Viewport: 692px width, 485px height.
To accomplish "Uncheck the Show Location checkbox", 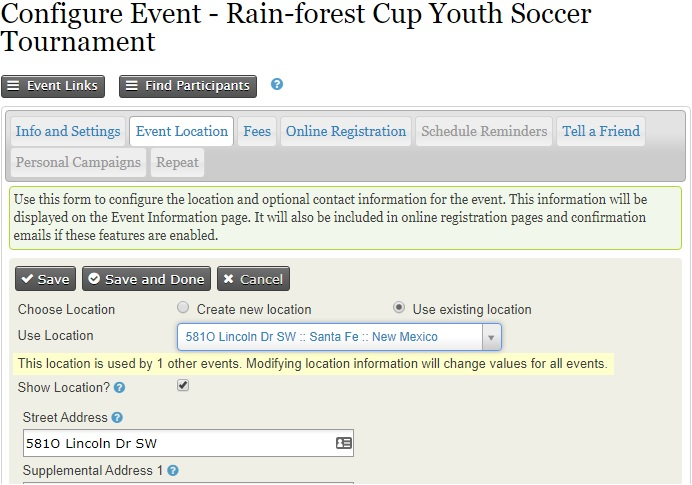I will pos(183,386).
